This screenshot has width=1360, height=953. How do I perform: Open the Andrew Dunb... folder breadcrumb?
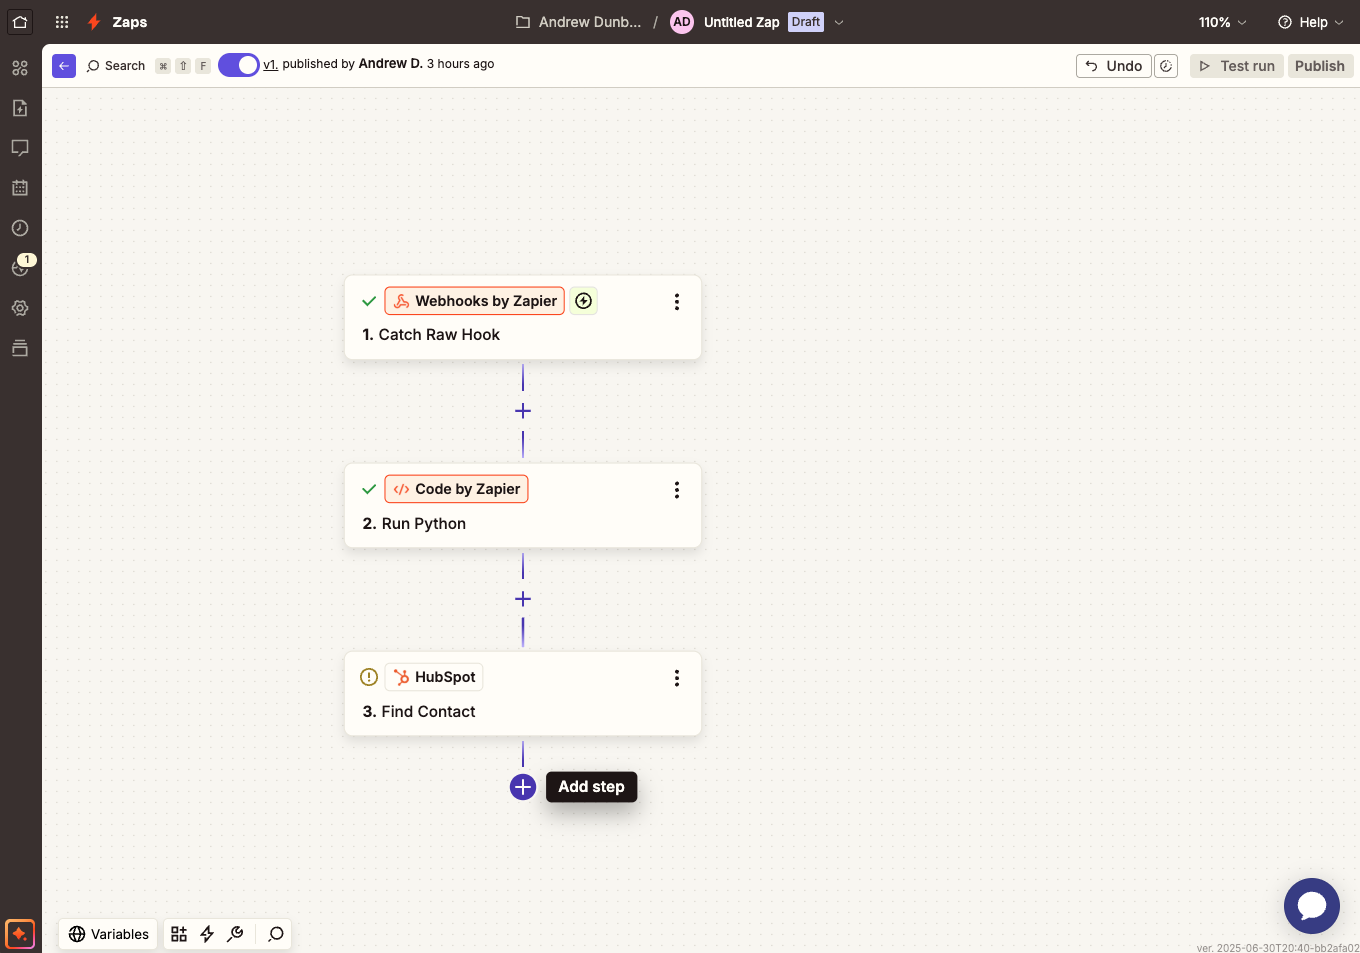click(579, 22)
